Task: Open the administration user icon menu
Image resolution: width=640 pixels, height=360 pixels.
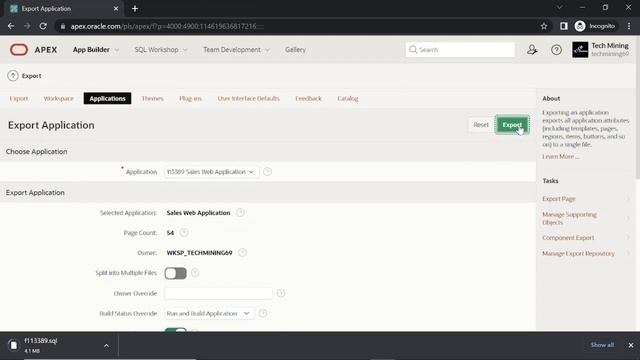Action: coord(532,50)
